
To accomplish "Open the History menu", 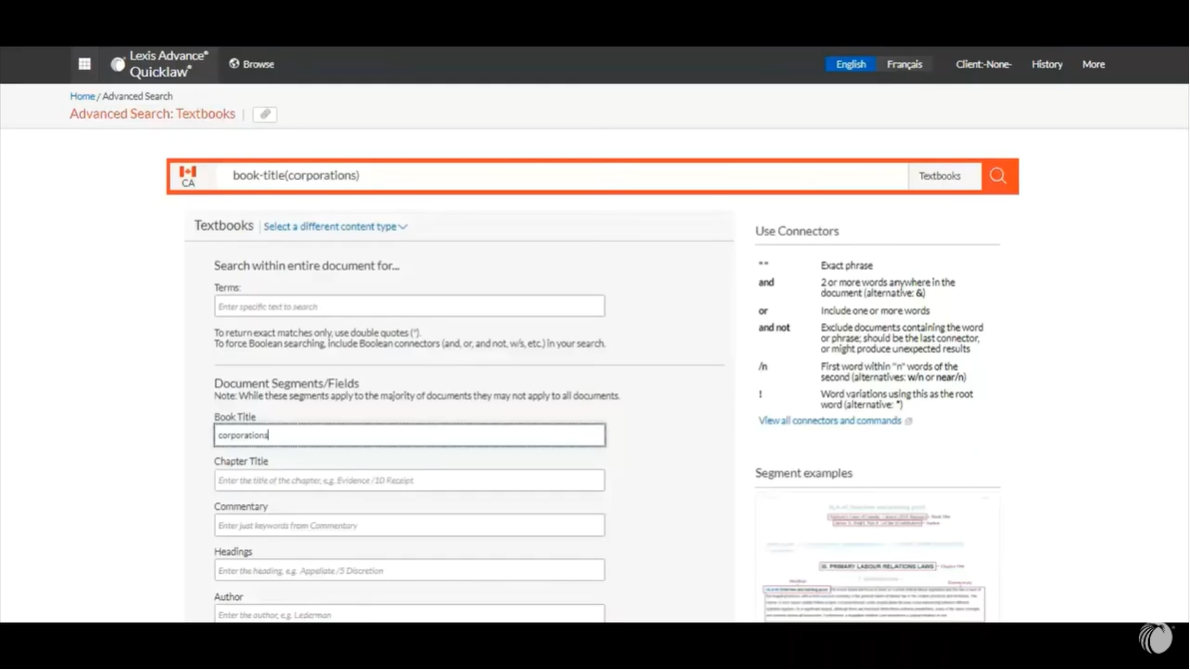I will coord(1047,64).
